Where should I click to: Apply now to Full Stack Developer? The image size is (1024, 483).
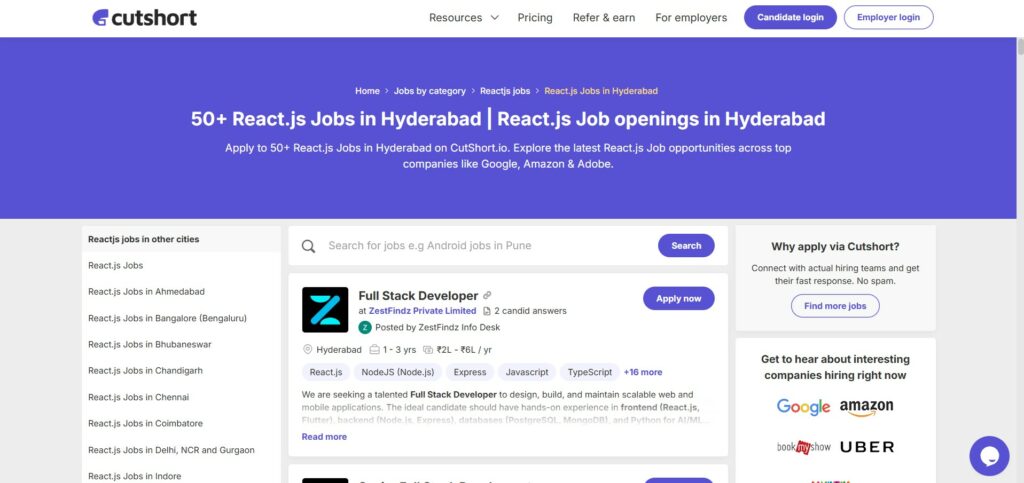pyautogui.click(x=679, y=298)
